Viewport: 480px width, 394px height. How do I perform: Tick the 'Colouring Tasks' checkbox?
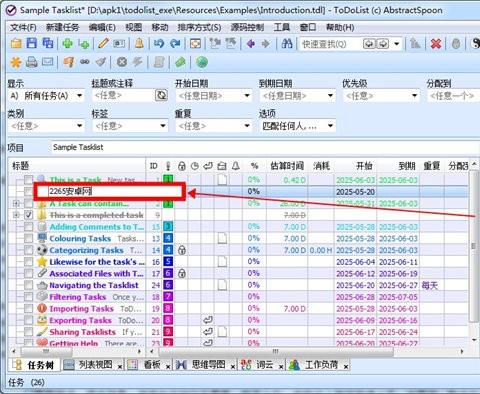[x=29, y=238]
